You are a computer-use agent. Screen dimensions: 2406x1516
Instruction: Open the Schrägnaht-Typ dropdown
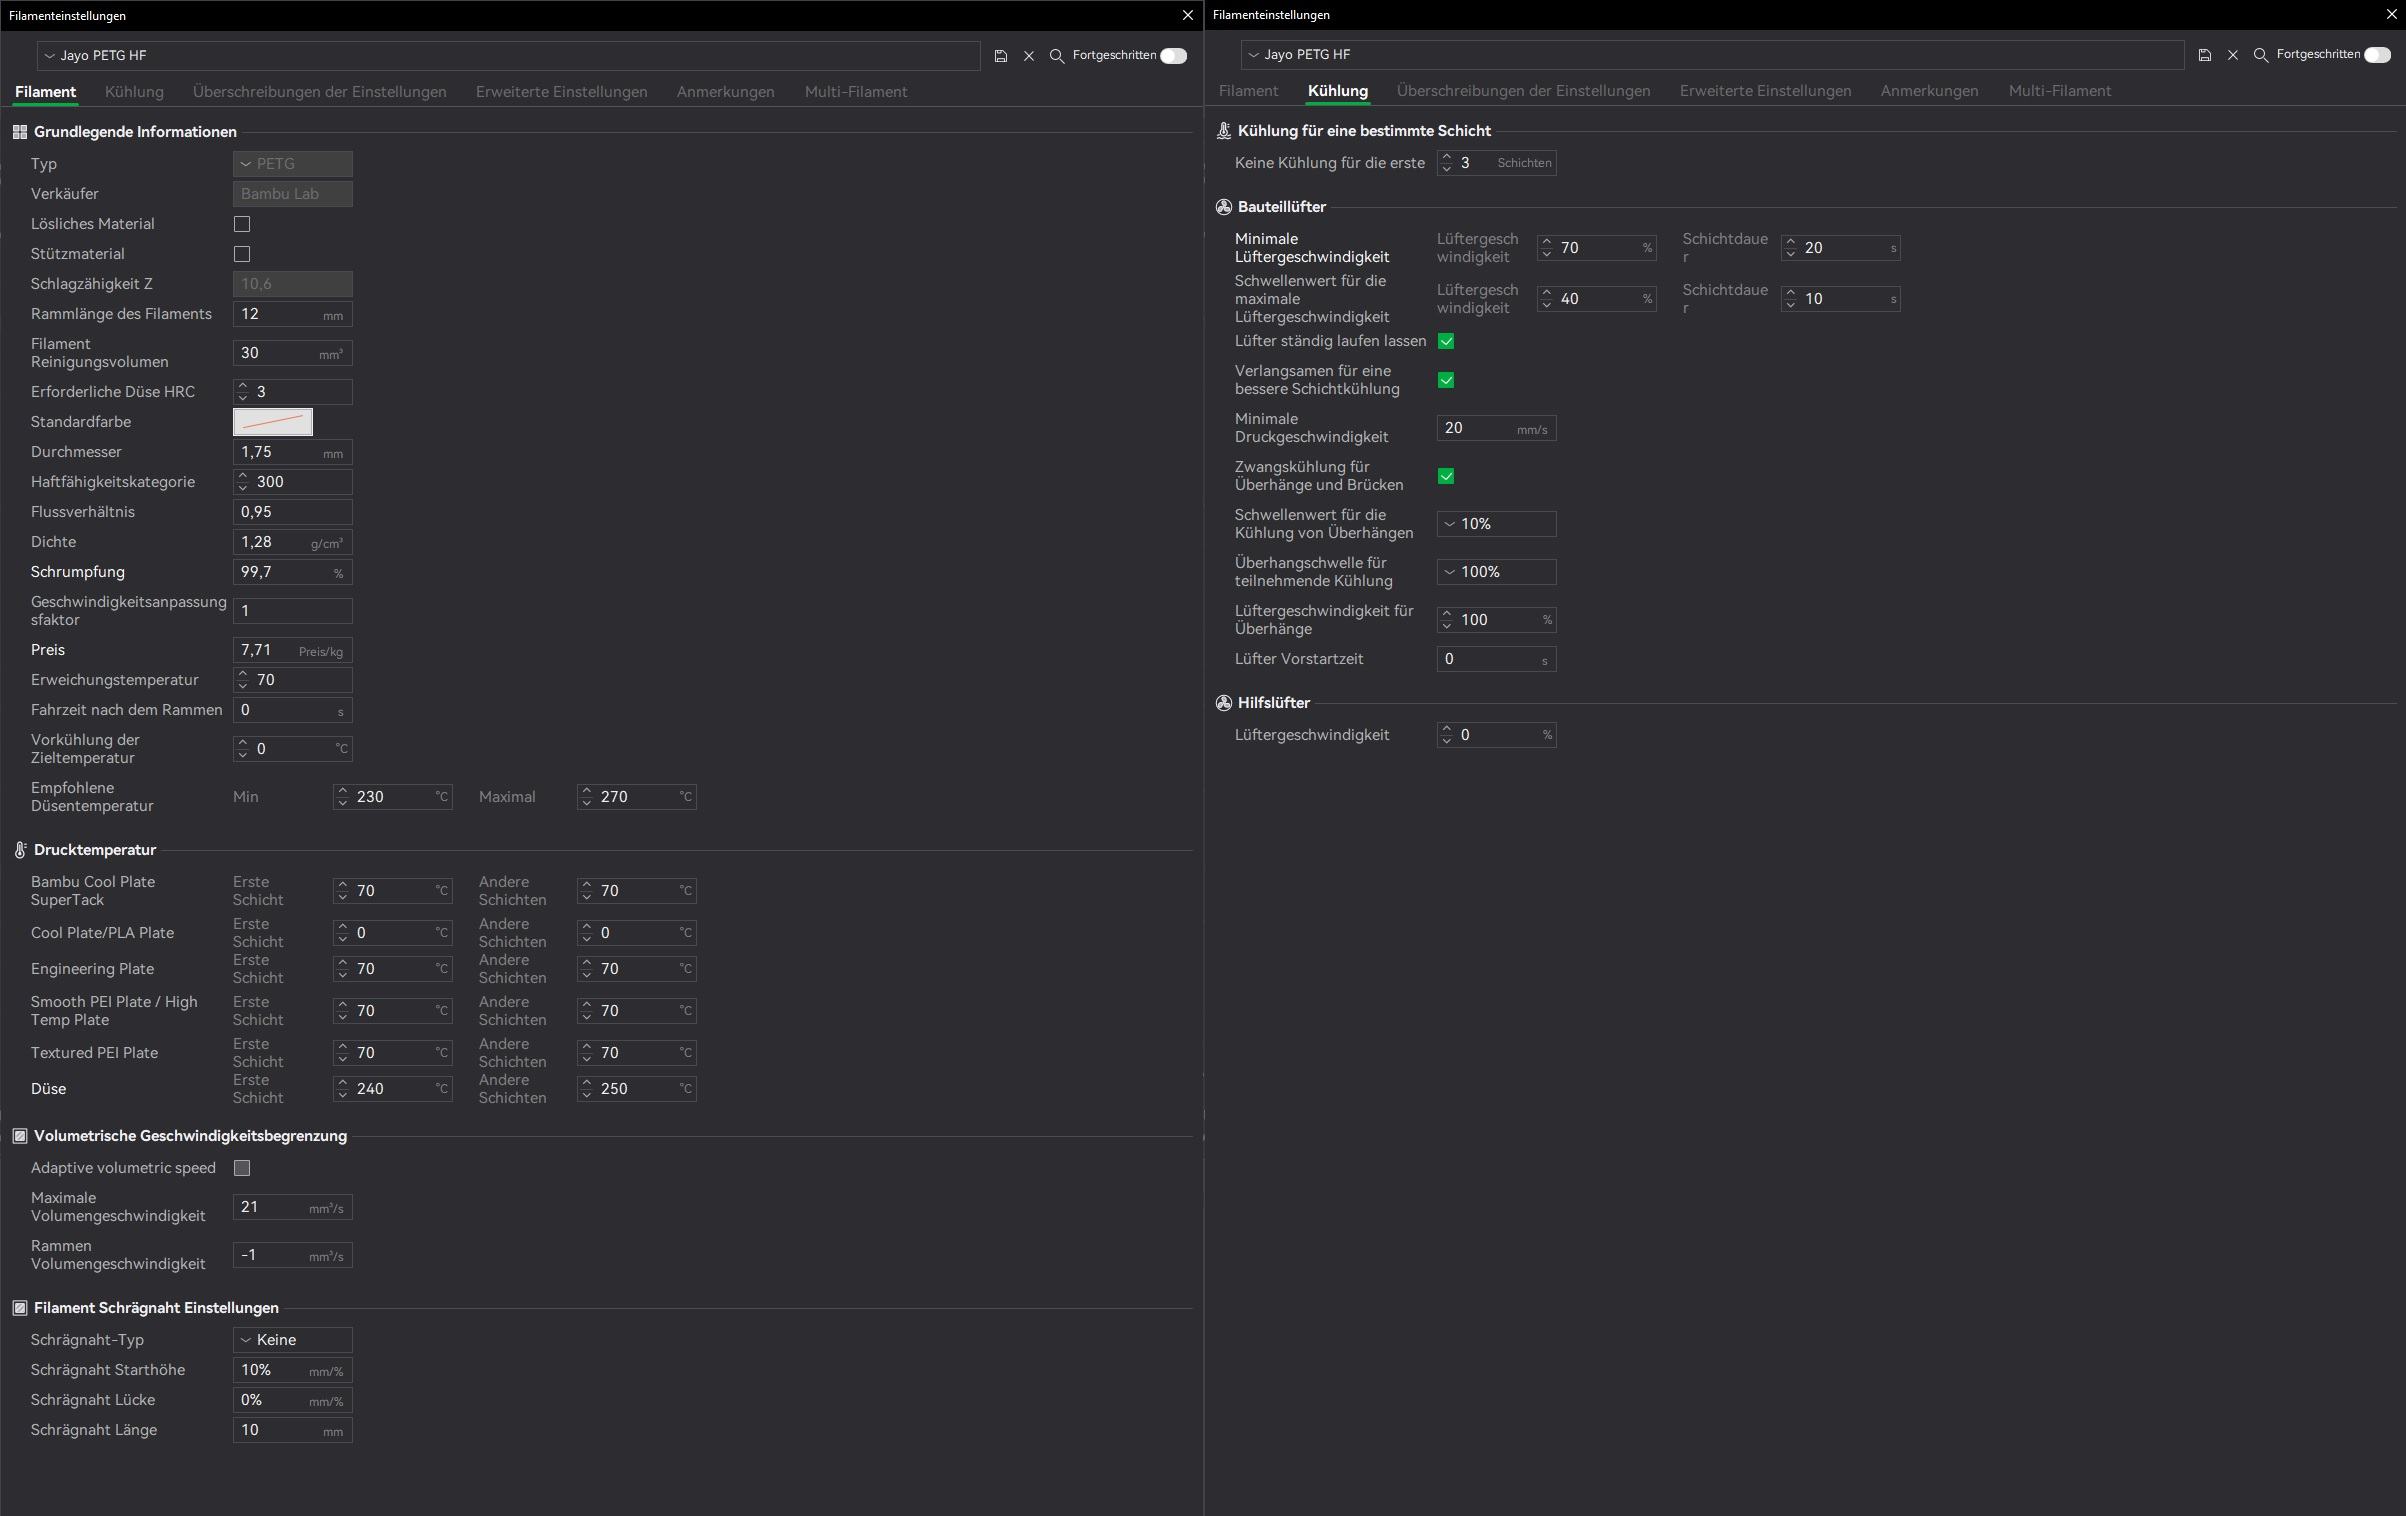click(292, 1340)
